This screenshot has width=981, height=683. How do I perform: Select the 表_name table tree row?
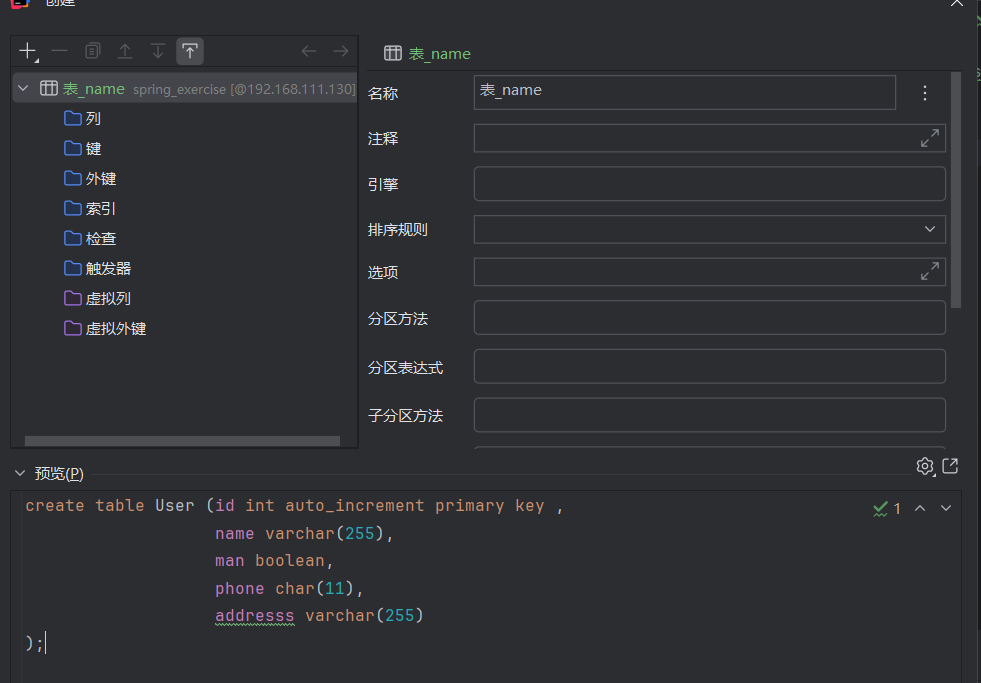tap(185, 88)
